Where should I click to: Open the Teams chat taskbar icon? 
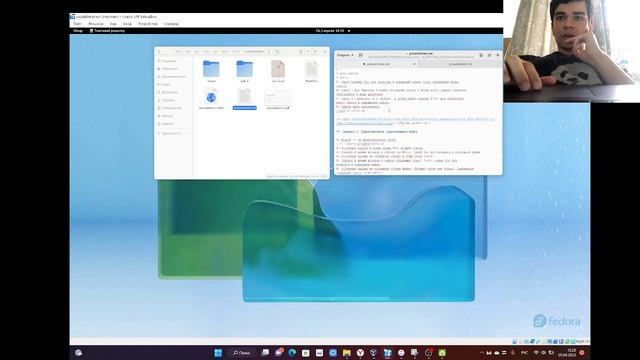[x=279, y=353]
